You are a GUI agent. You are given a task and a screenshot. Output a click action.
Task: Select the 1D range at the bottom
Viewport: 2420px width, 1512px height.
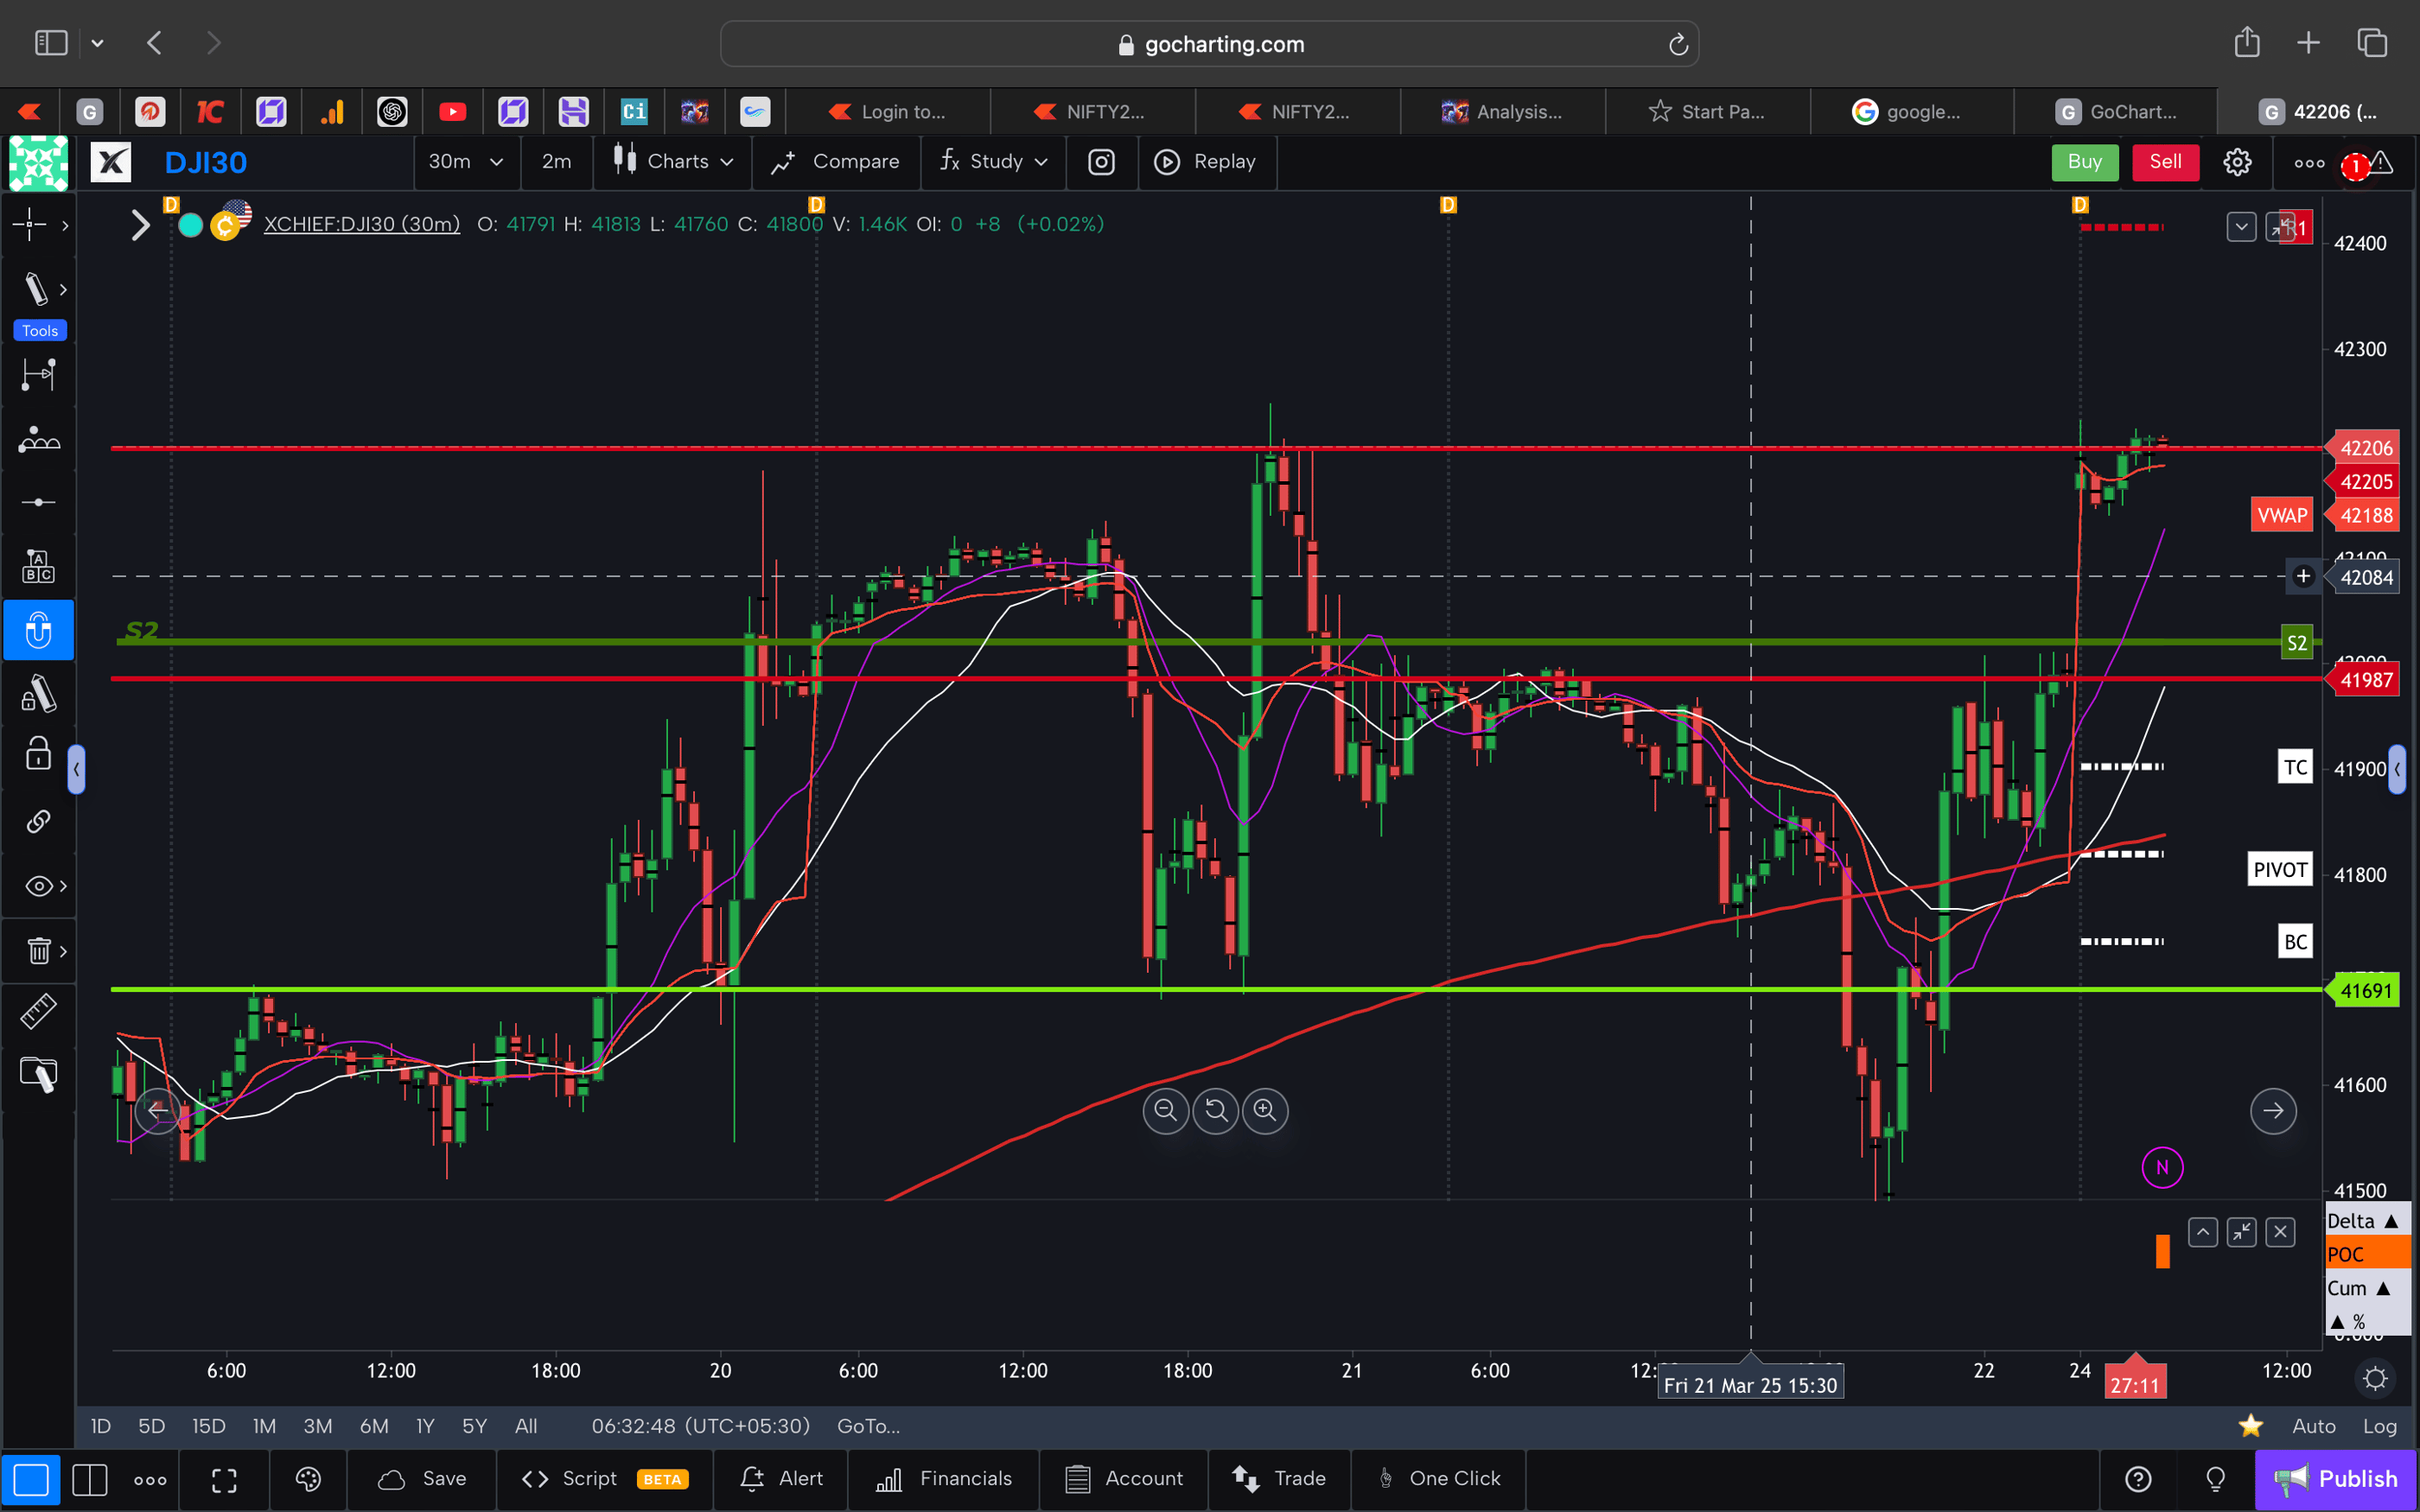click(100, 1426)
